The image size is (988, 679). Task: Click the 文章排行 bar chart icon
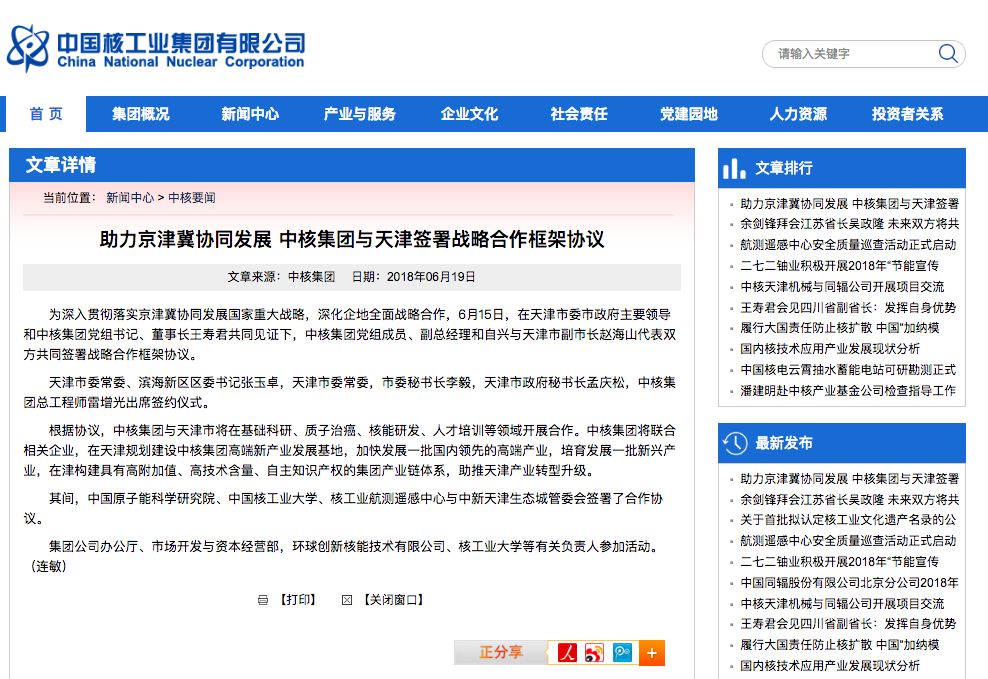[x=734, y=168]
